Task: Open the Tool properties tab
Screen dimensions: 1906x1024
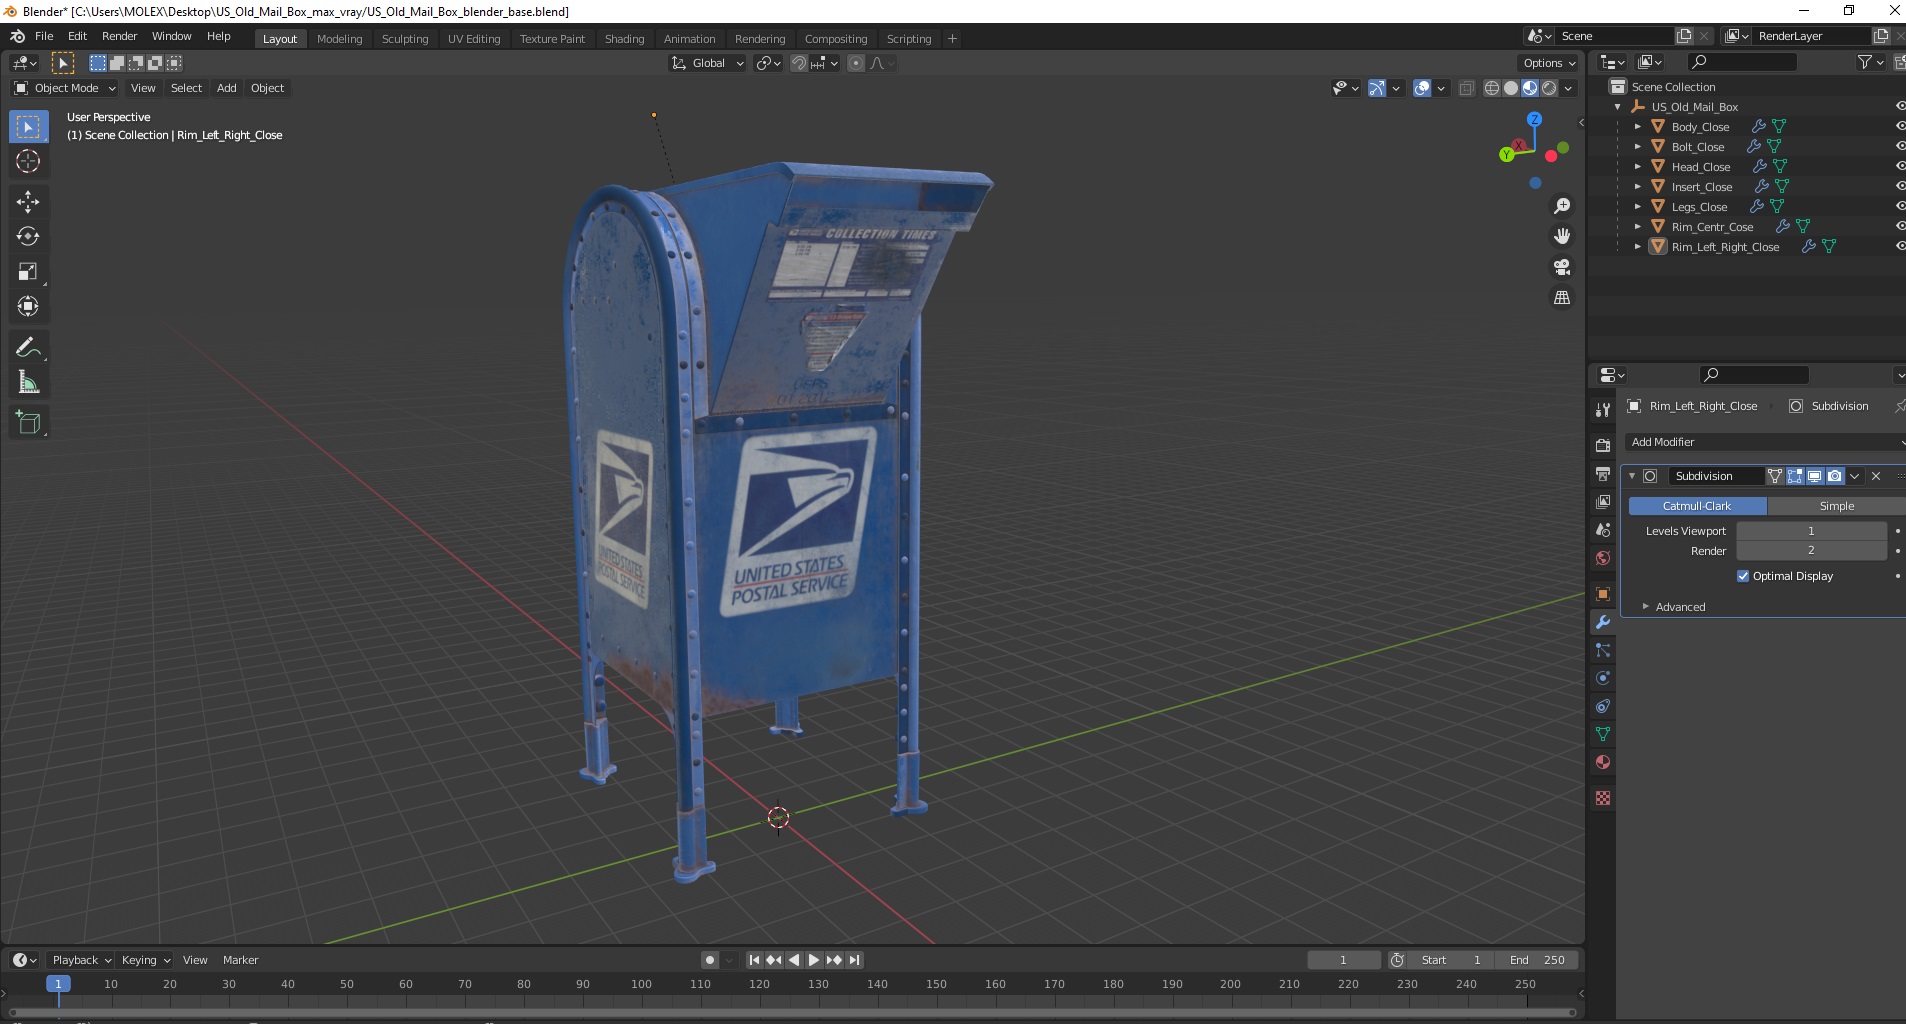Action: point(1603,410)
